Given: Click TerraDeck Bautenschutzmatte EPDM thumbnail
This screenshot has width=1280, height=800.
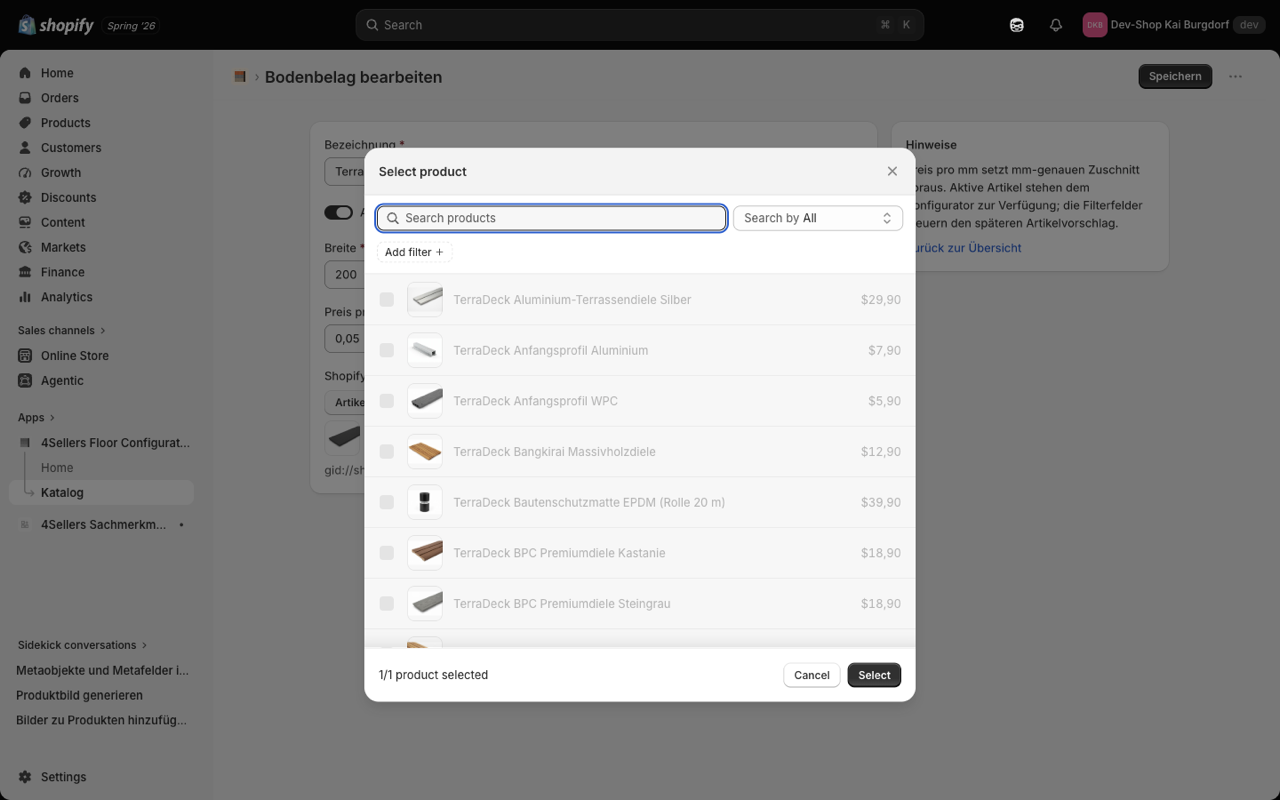Looking at the screenshot, I should click(x=425, y=503).
